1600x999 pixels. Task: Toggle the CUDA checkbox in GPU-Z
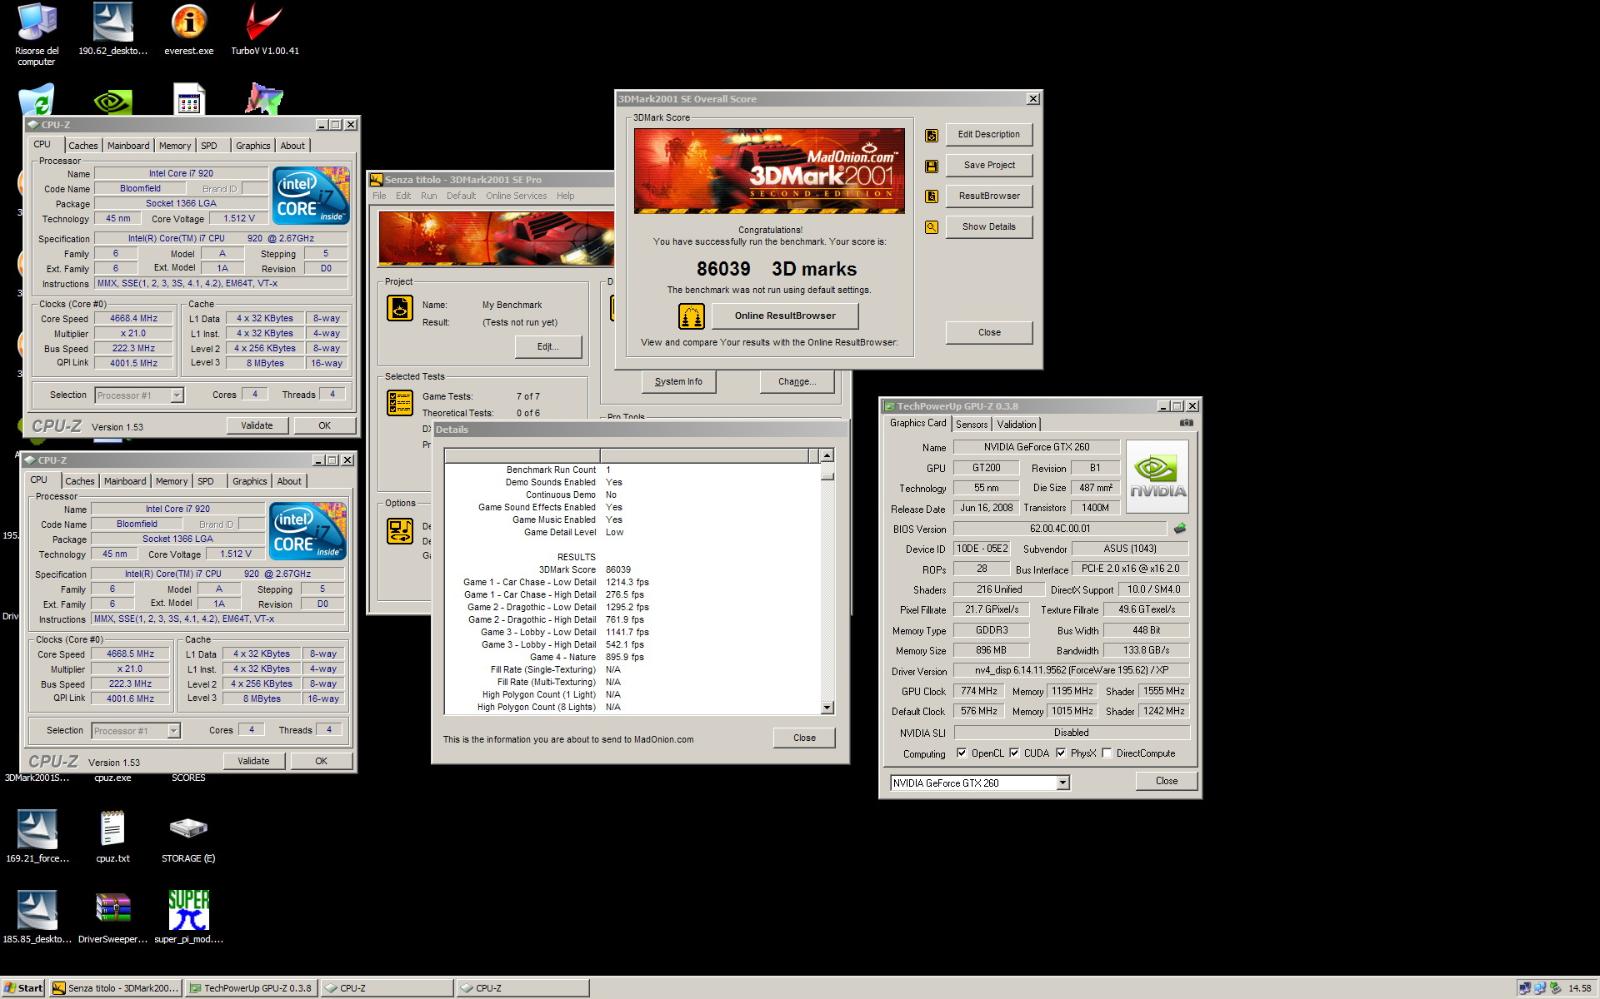[x=1014, y=753]
